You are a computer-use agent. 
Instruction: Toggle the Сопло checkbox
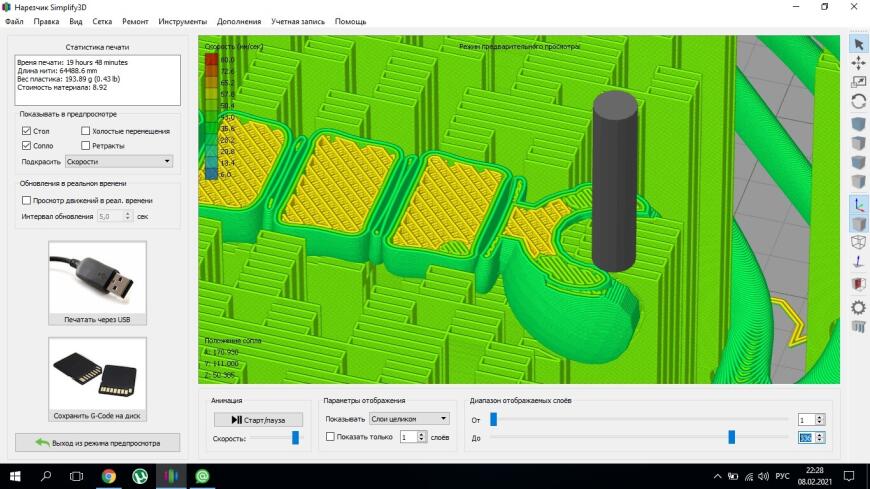coord(26,145)
